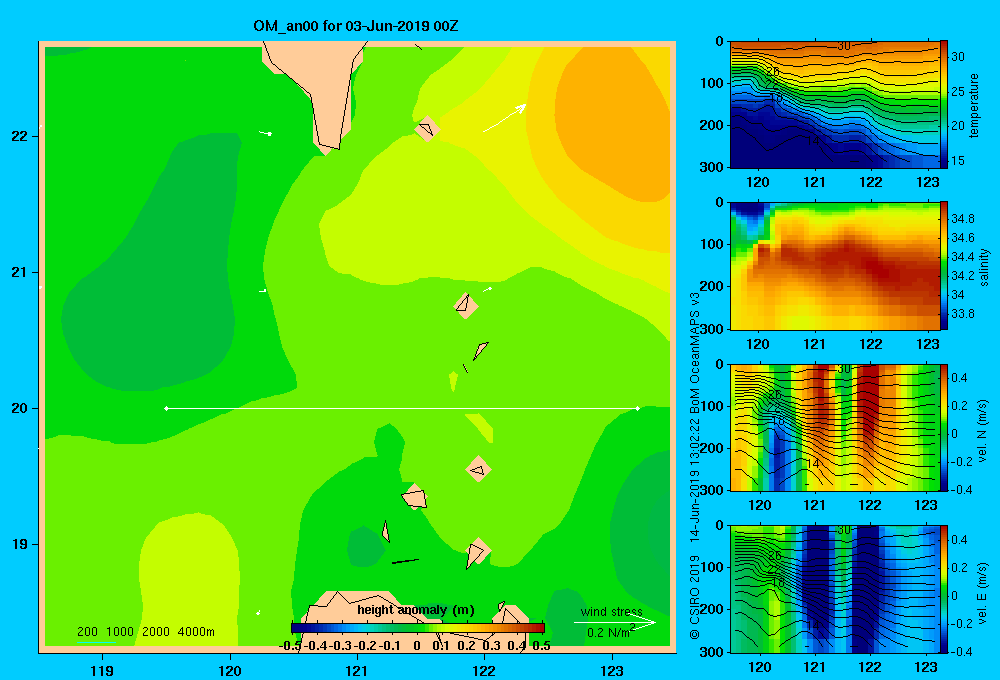Select the 'vel. E (m/s)' label
This screenshot has height=680, width=1000.
[x=982, y=592]
